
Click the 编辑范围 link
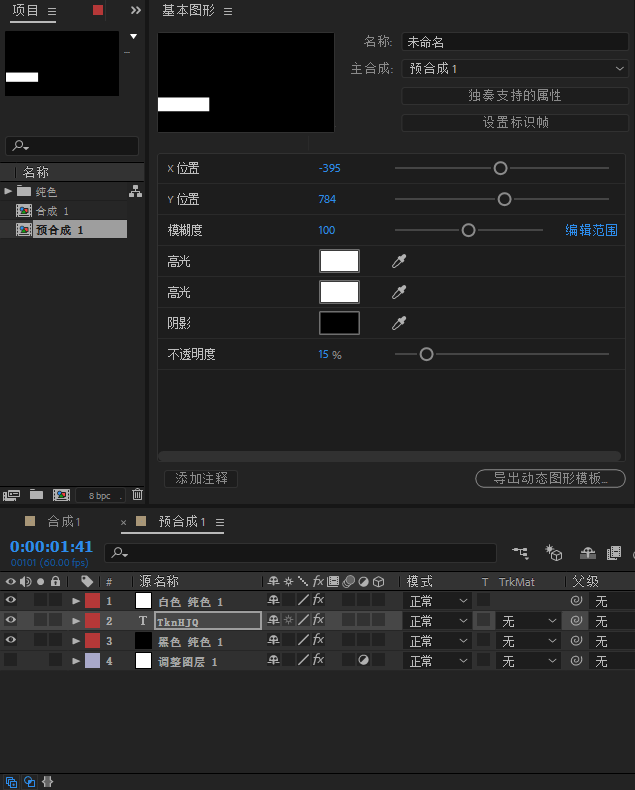591,230
